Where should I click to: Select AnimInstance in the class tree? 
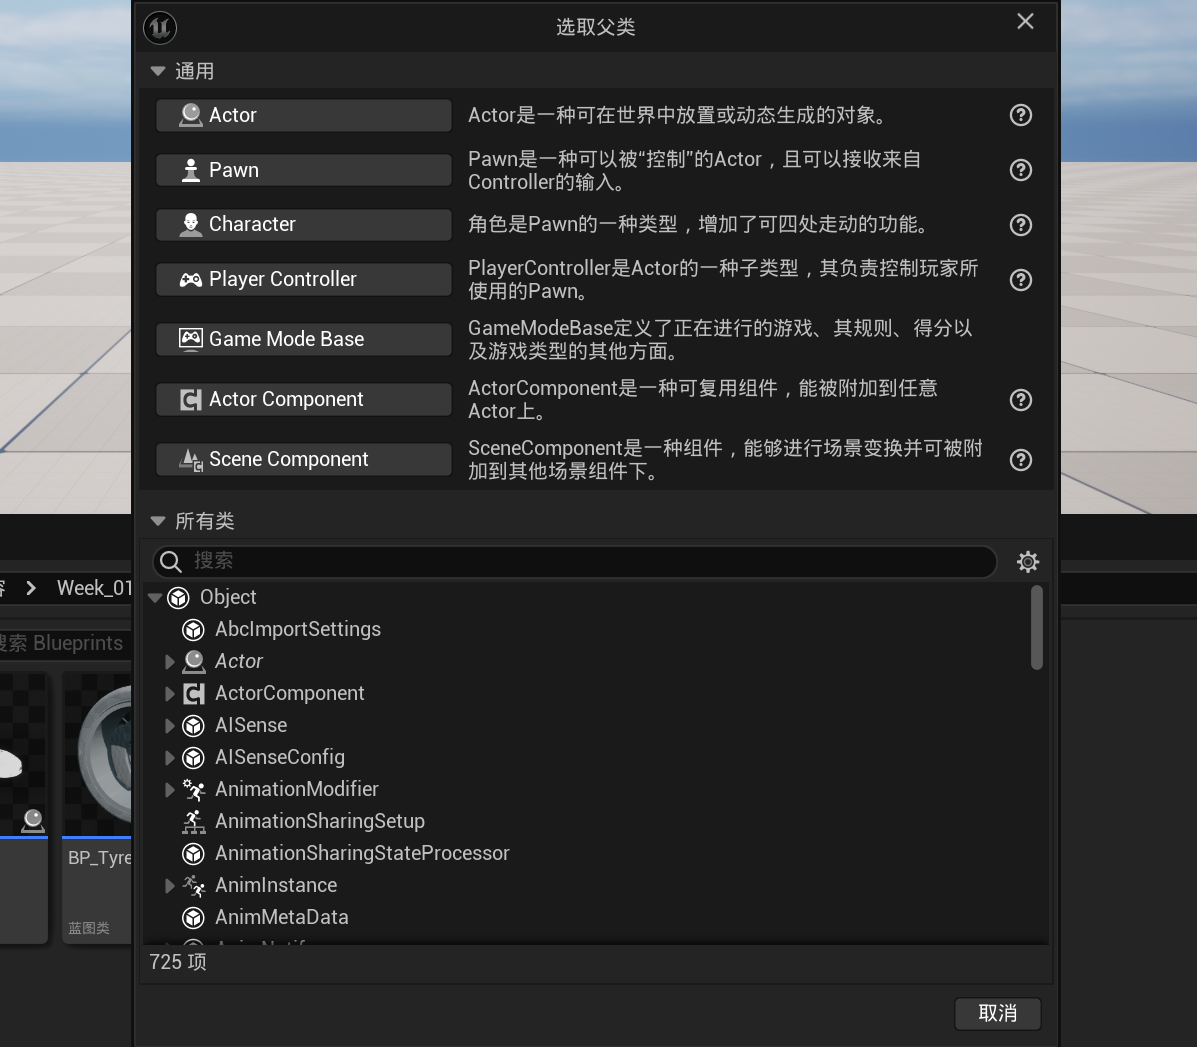point(276,886)
